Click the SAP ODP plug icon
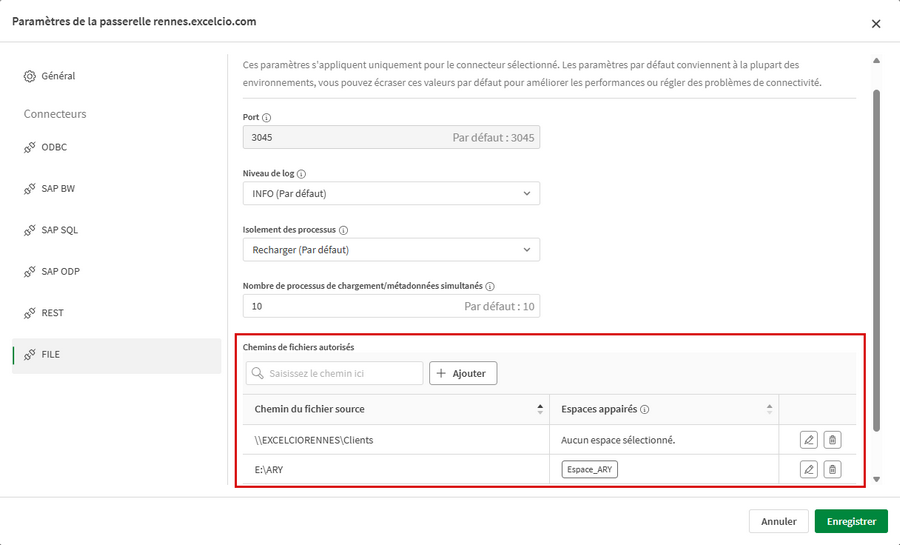This screenshot has width=900, height=545. [x=29, y=271]
